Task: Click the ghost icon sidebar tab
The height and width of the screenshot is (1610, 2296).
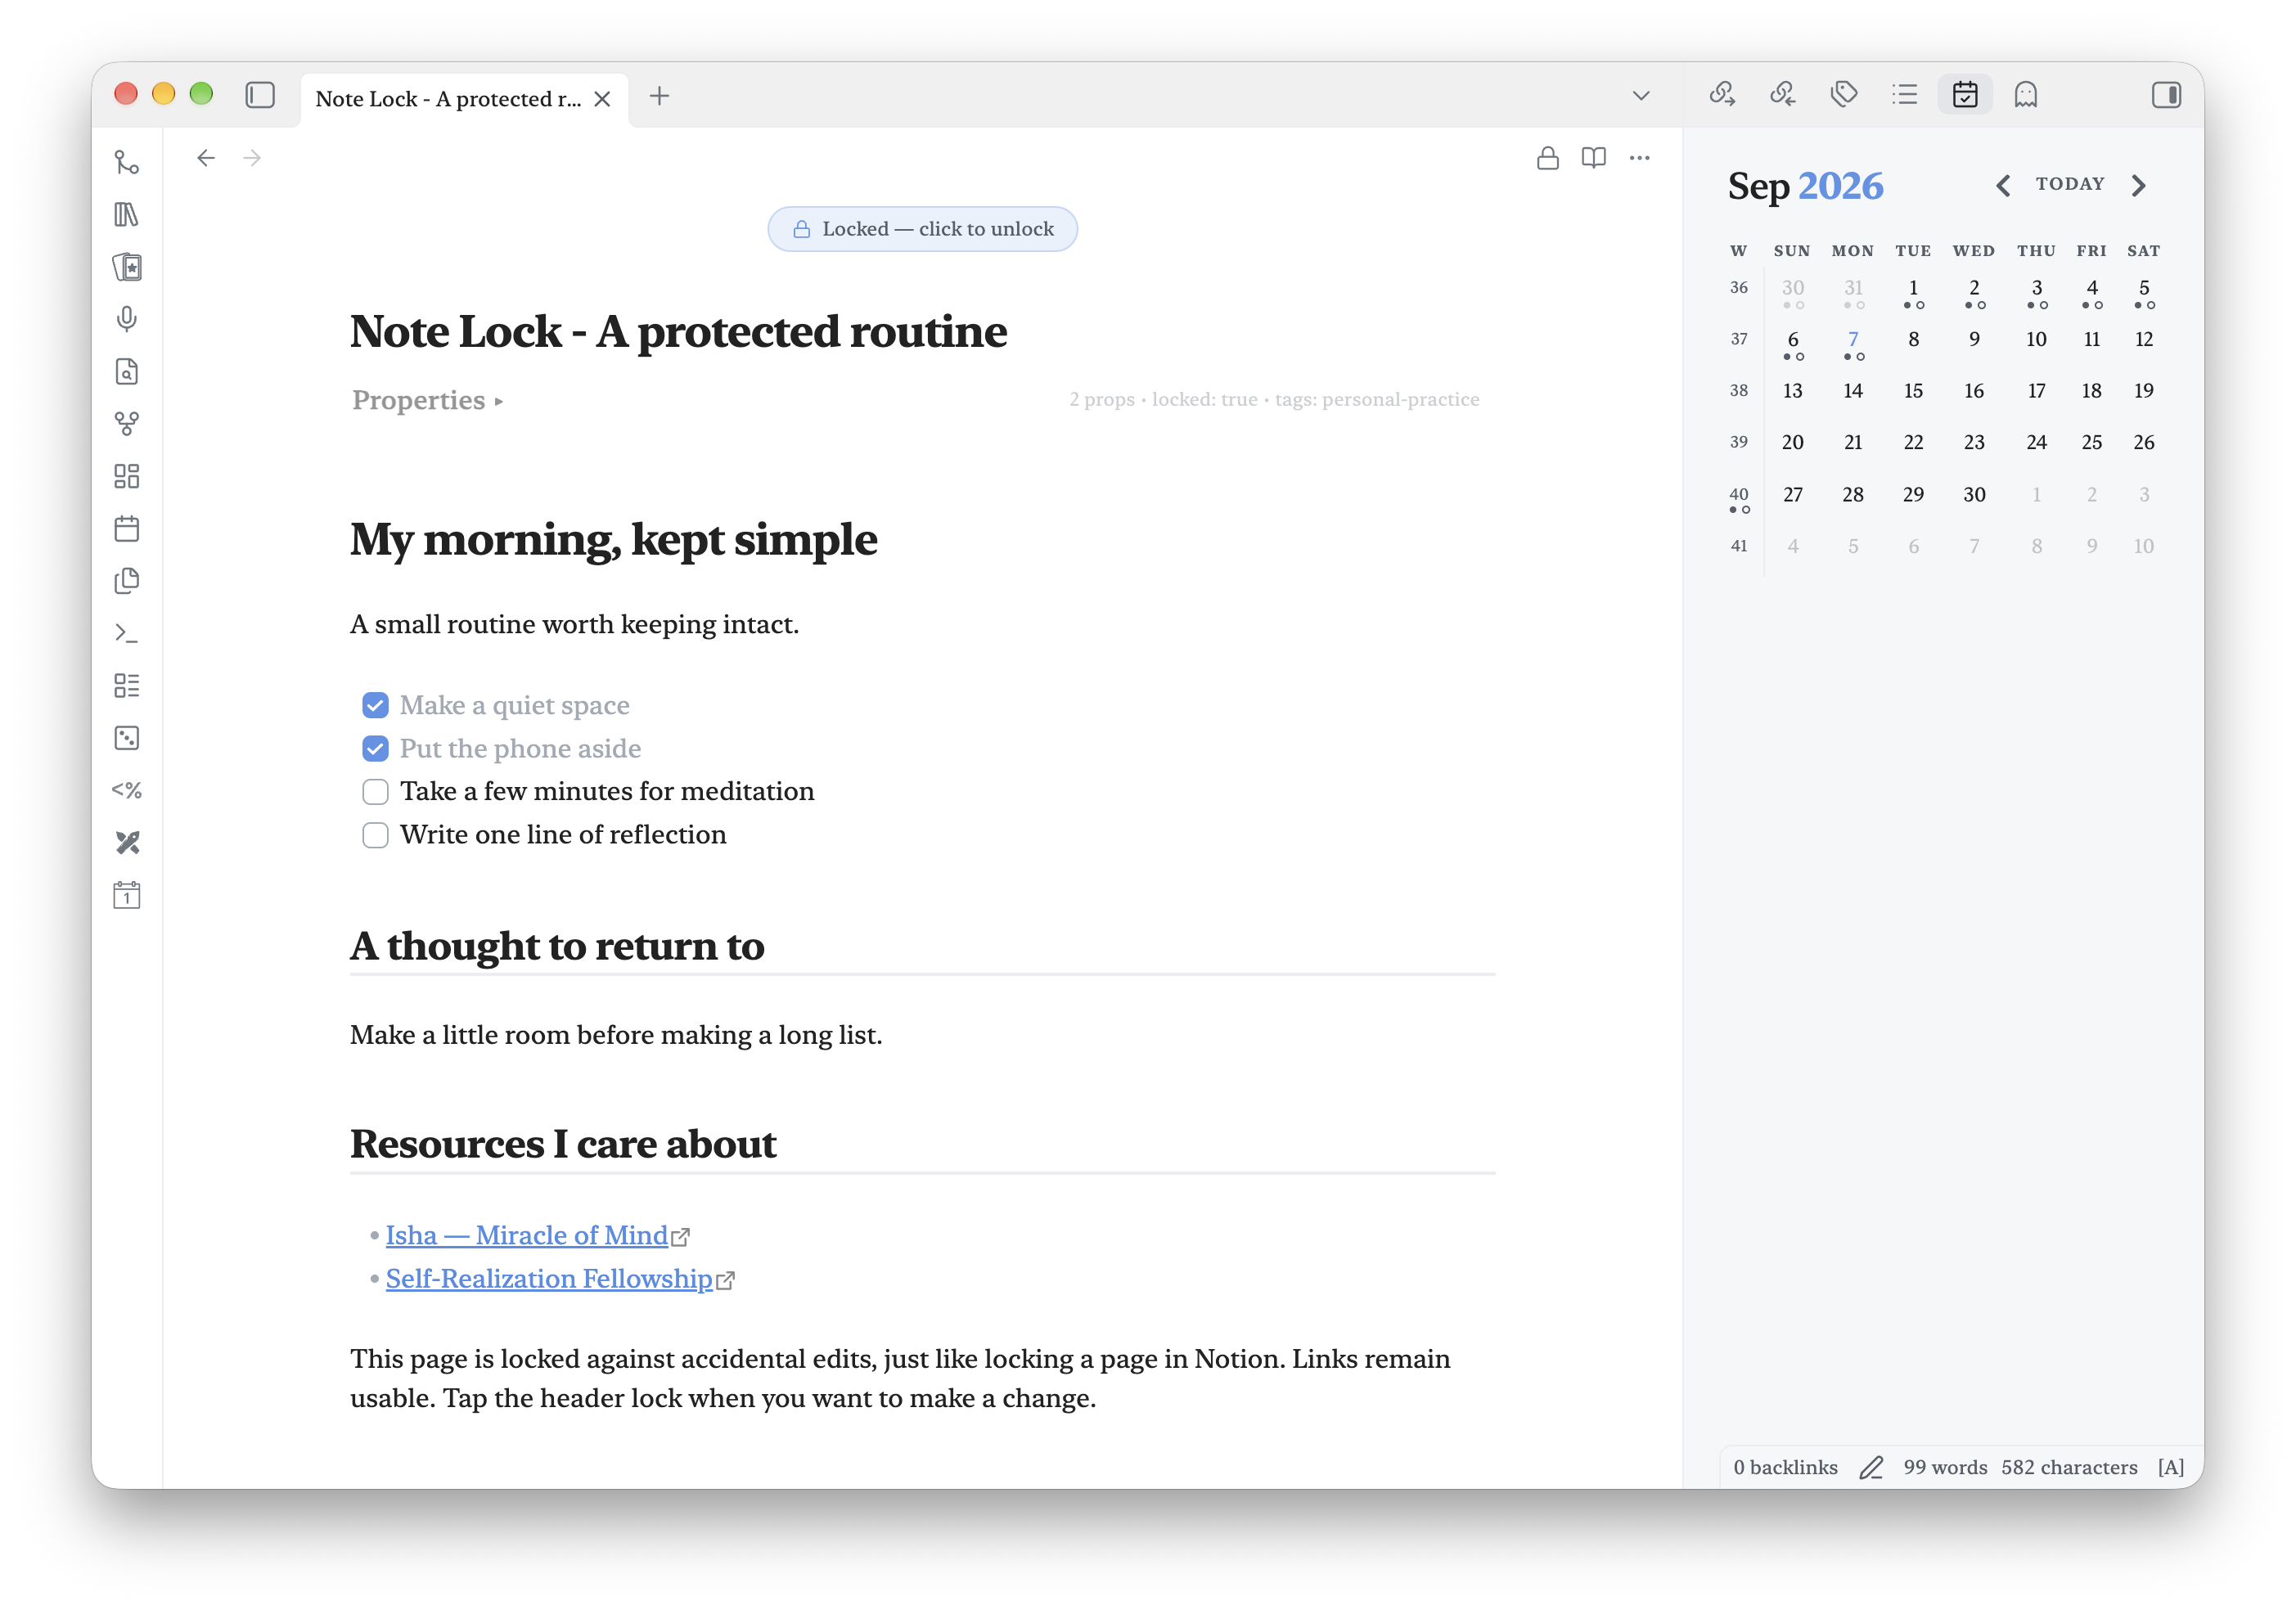Action: [x=2026, y=94]
